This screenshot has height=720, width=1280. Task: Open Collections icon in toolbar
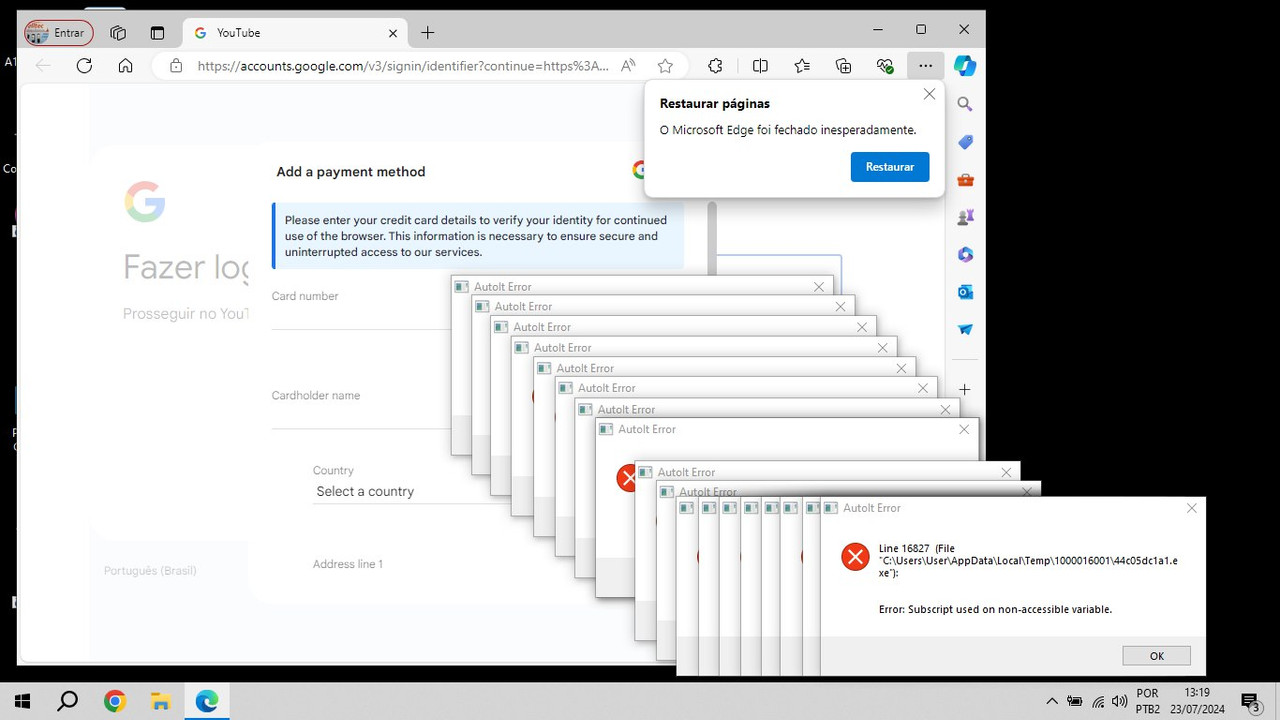(x=843, y=66)
